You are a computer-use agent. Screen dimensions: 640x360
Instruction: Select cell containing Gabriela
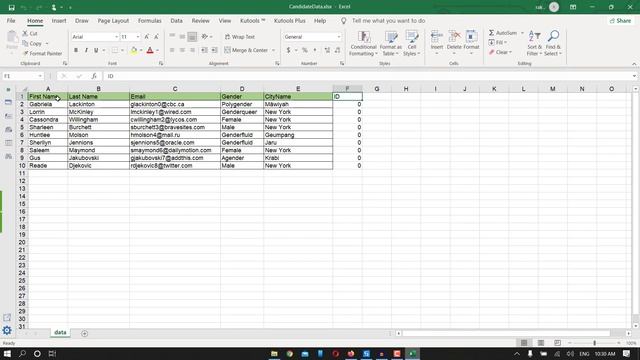point(47,104)
